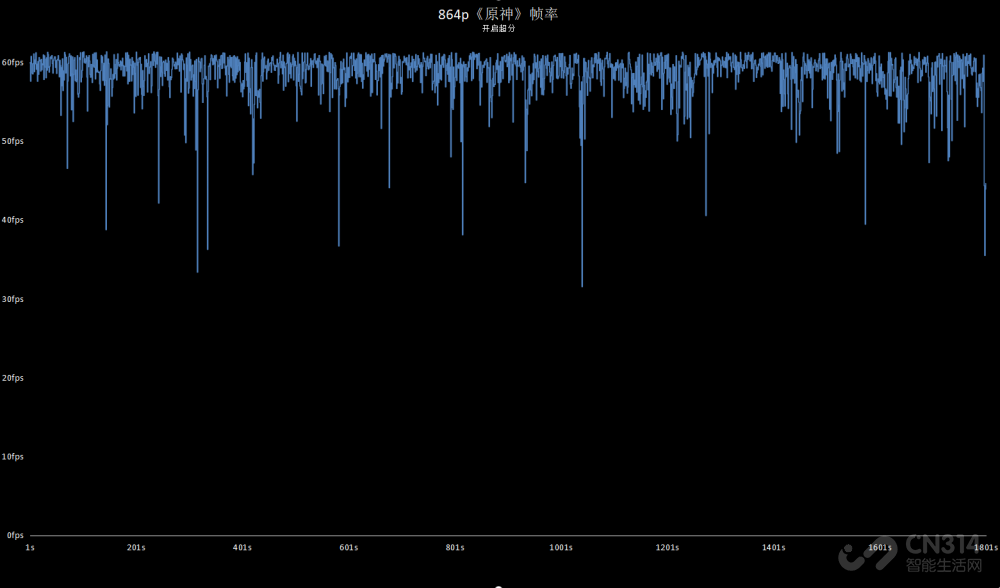Click the "801s" x-axis label
This screenshot has width=1000, height=588.
coord(455,548)
